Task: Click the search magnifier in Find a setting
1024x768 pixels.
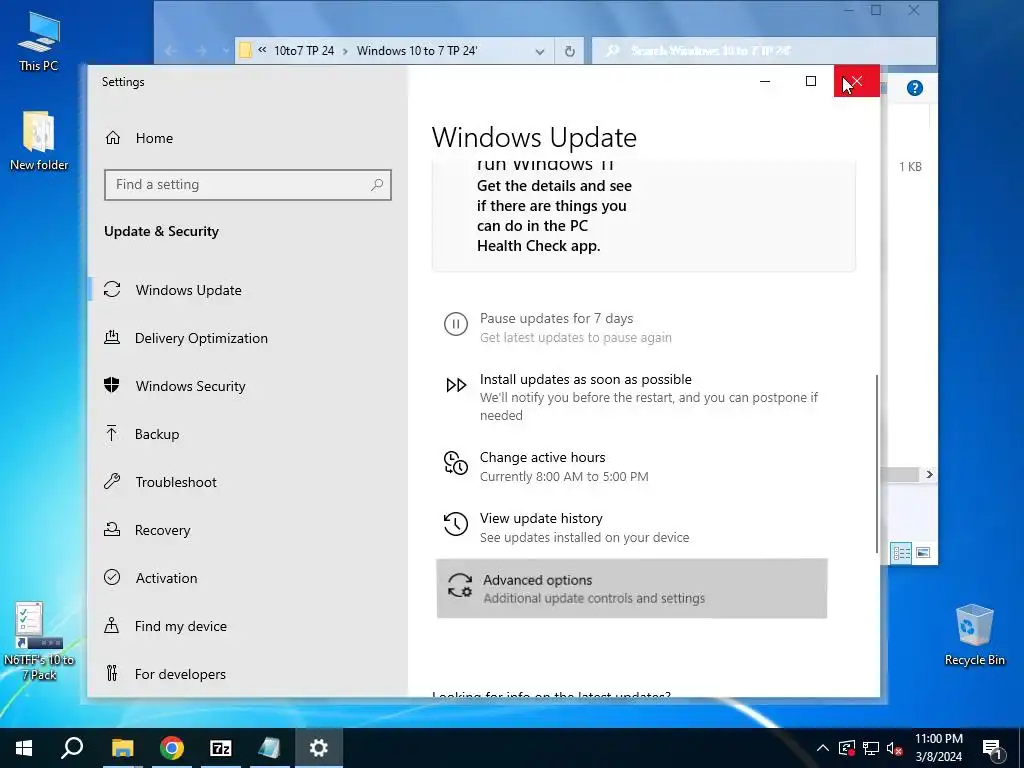Action: point(377,185)
